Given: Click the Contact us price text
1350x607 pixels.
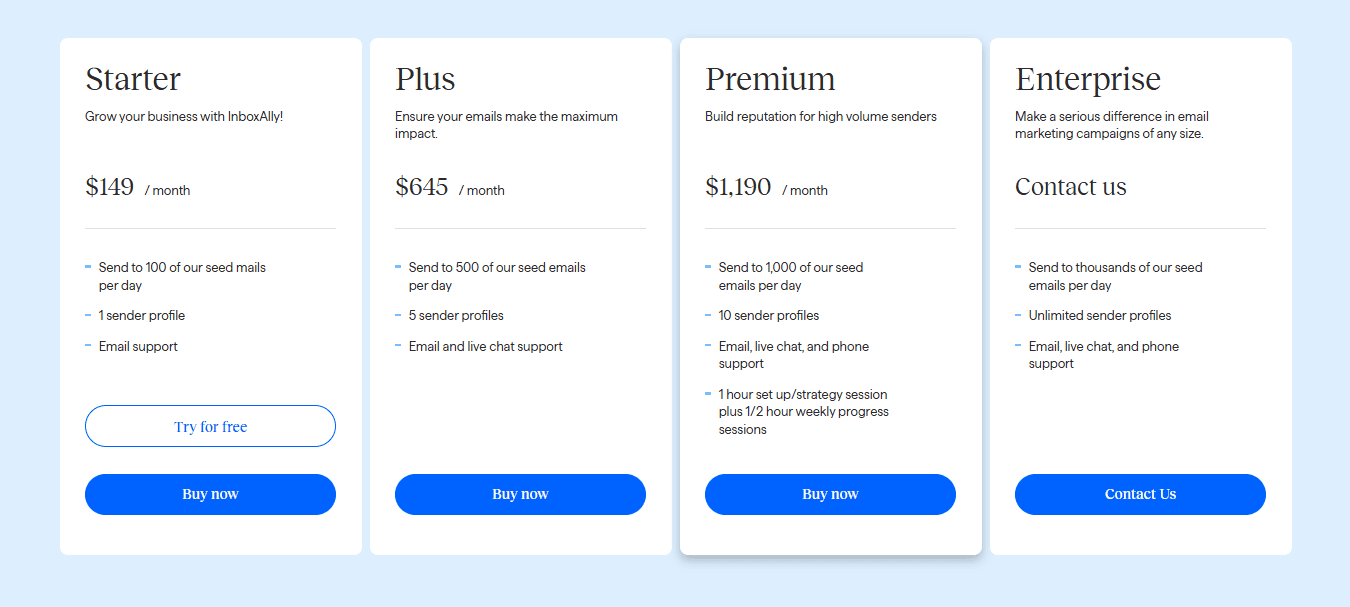Looking at the screenshot, I should tap(1071, 187).
